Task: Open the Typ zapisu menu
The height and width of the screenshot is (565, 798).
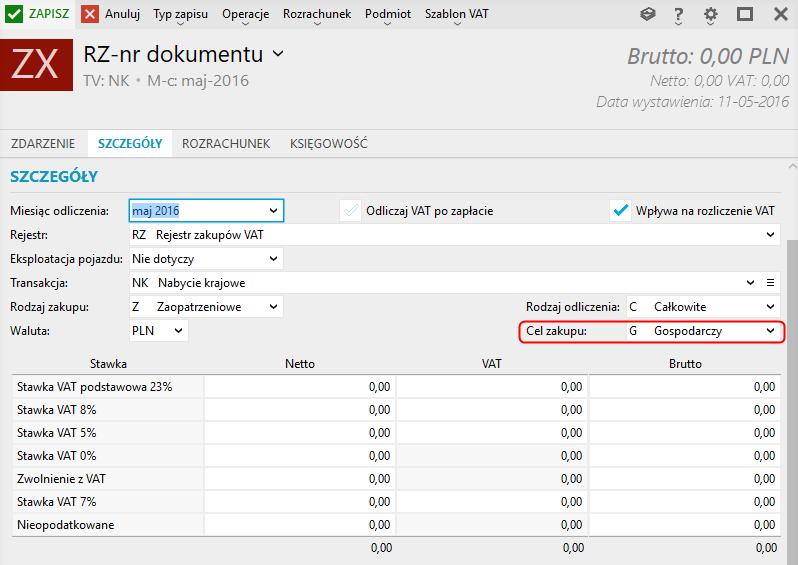Action: tap(180, 14)
